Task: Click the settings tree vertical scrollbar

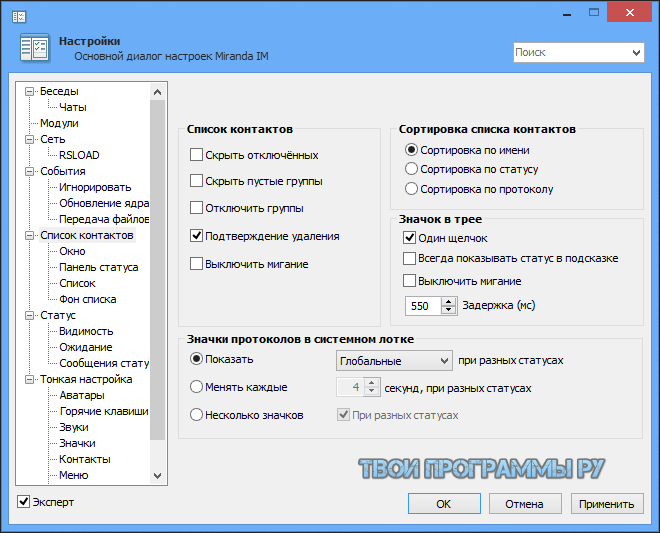Action: pyautogui.click(x=157, y=280)
